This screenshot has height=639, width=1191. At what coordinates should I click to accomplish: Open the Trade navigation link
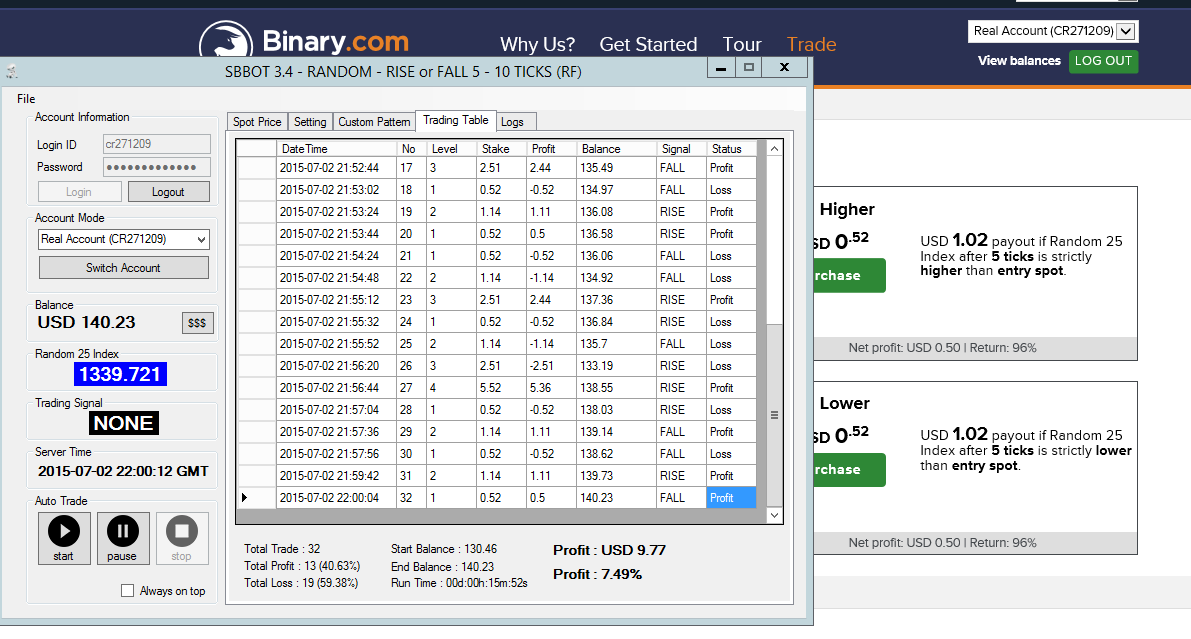(811, 44)
